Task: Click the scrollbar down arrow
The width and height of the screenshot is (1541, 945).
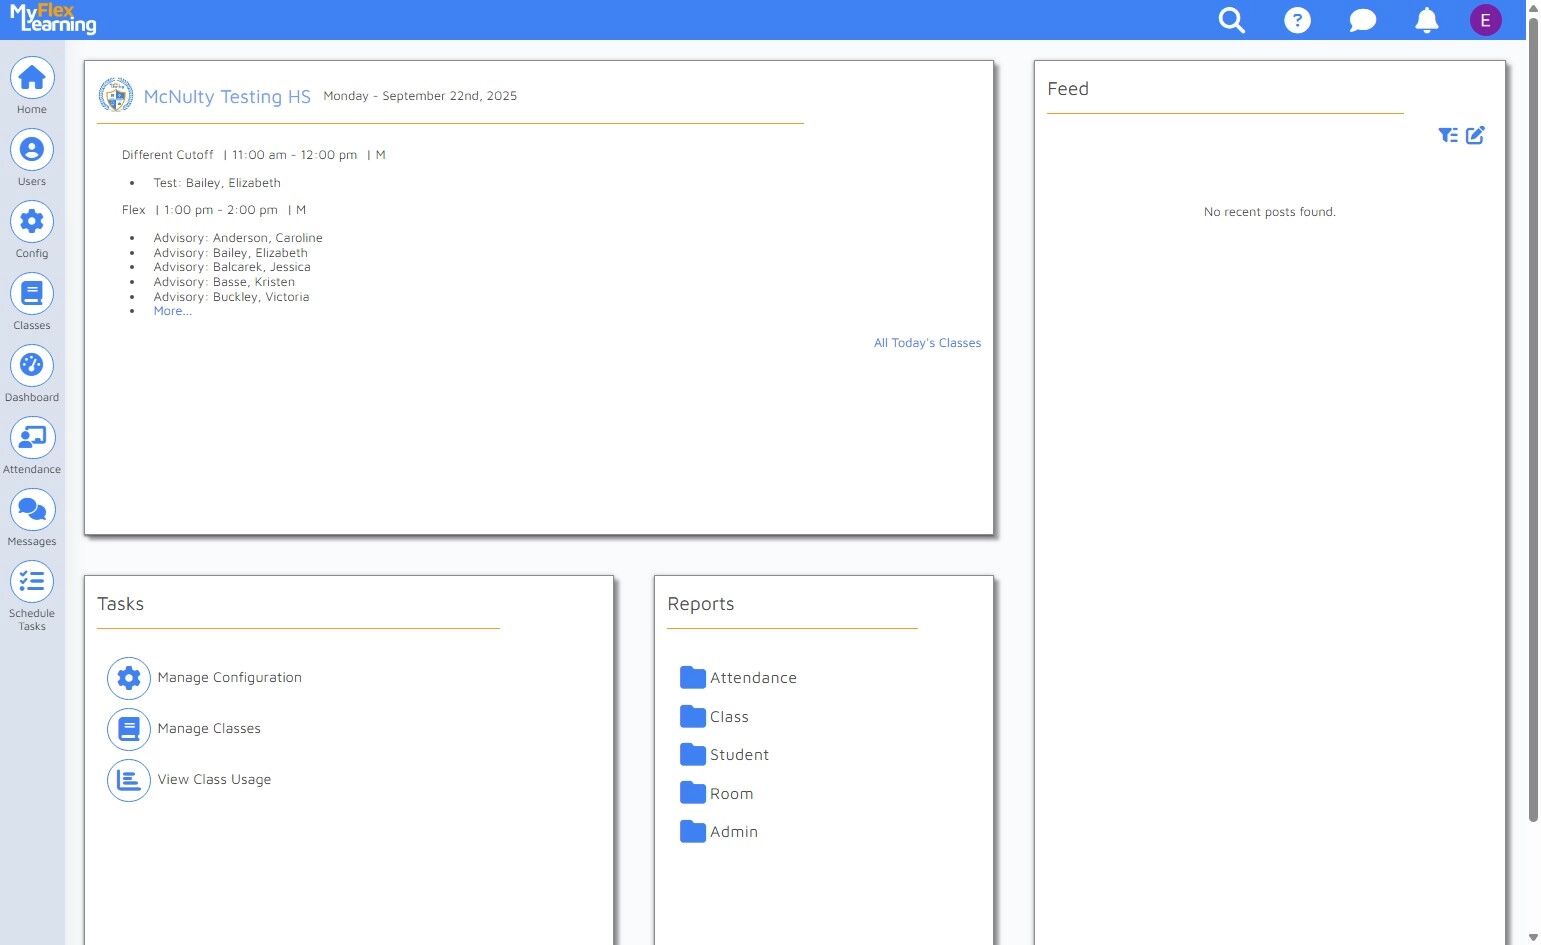Action: coord(1533,937)
